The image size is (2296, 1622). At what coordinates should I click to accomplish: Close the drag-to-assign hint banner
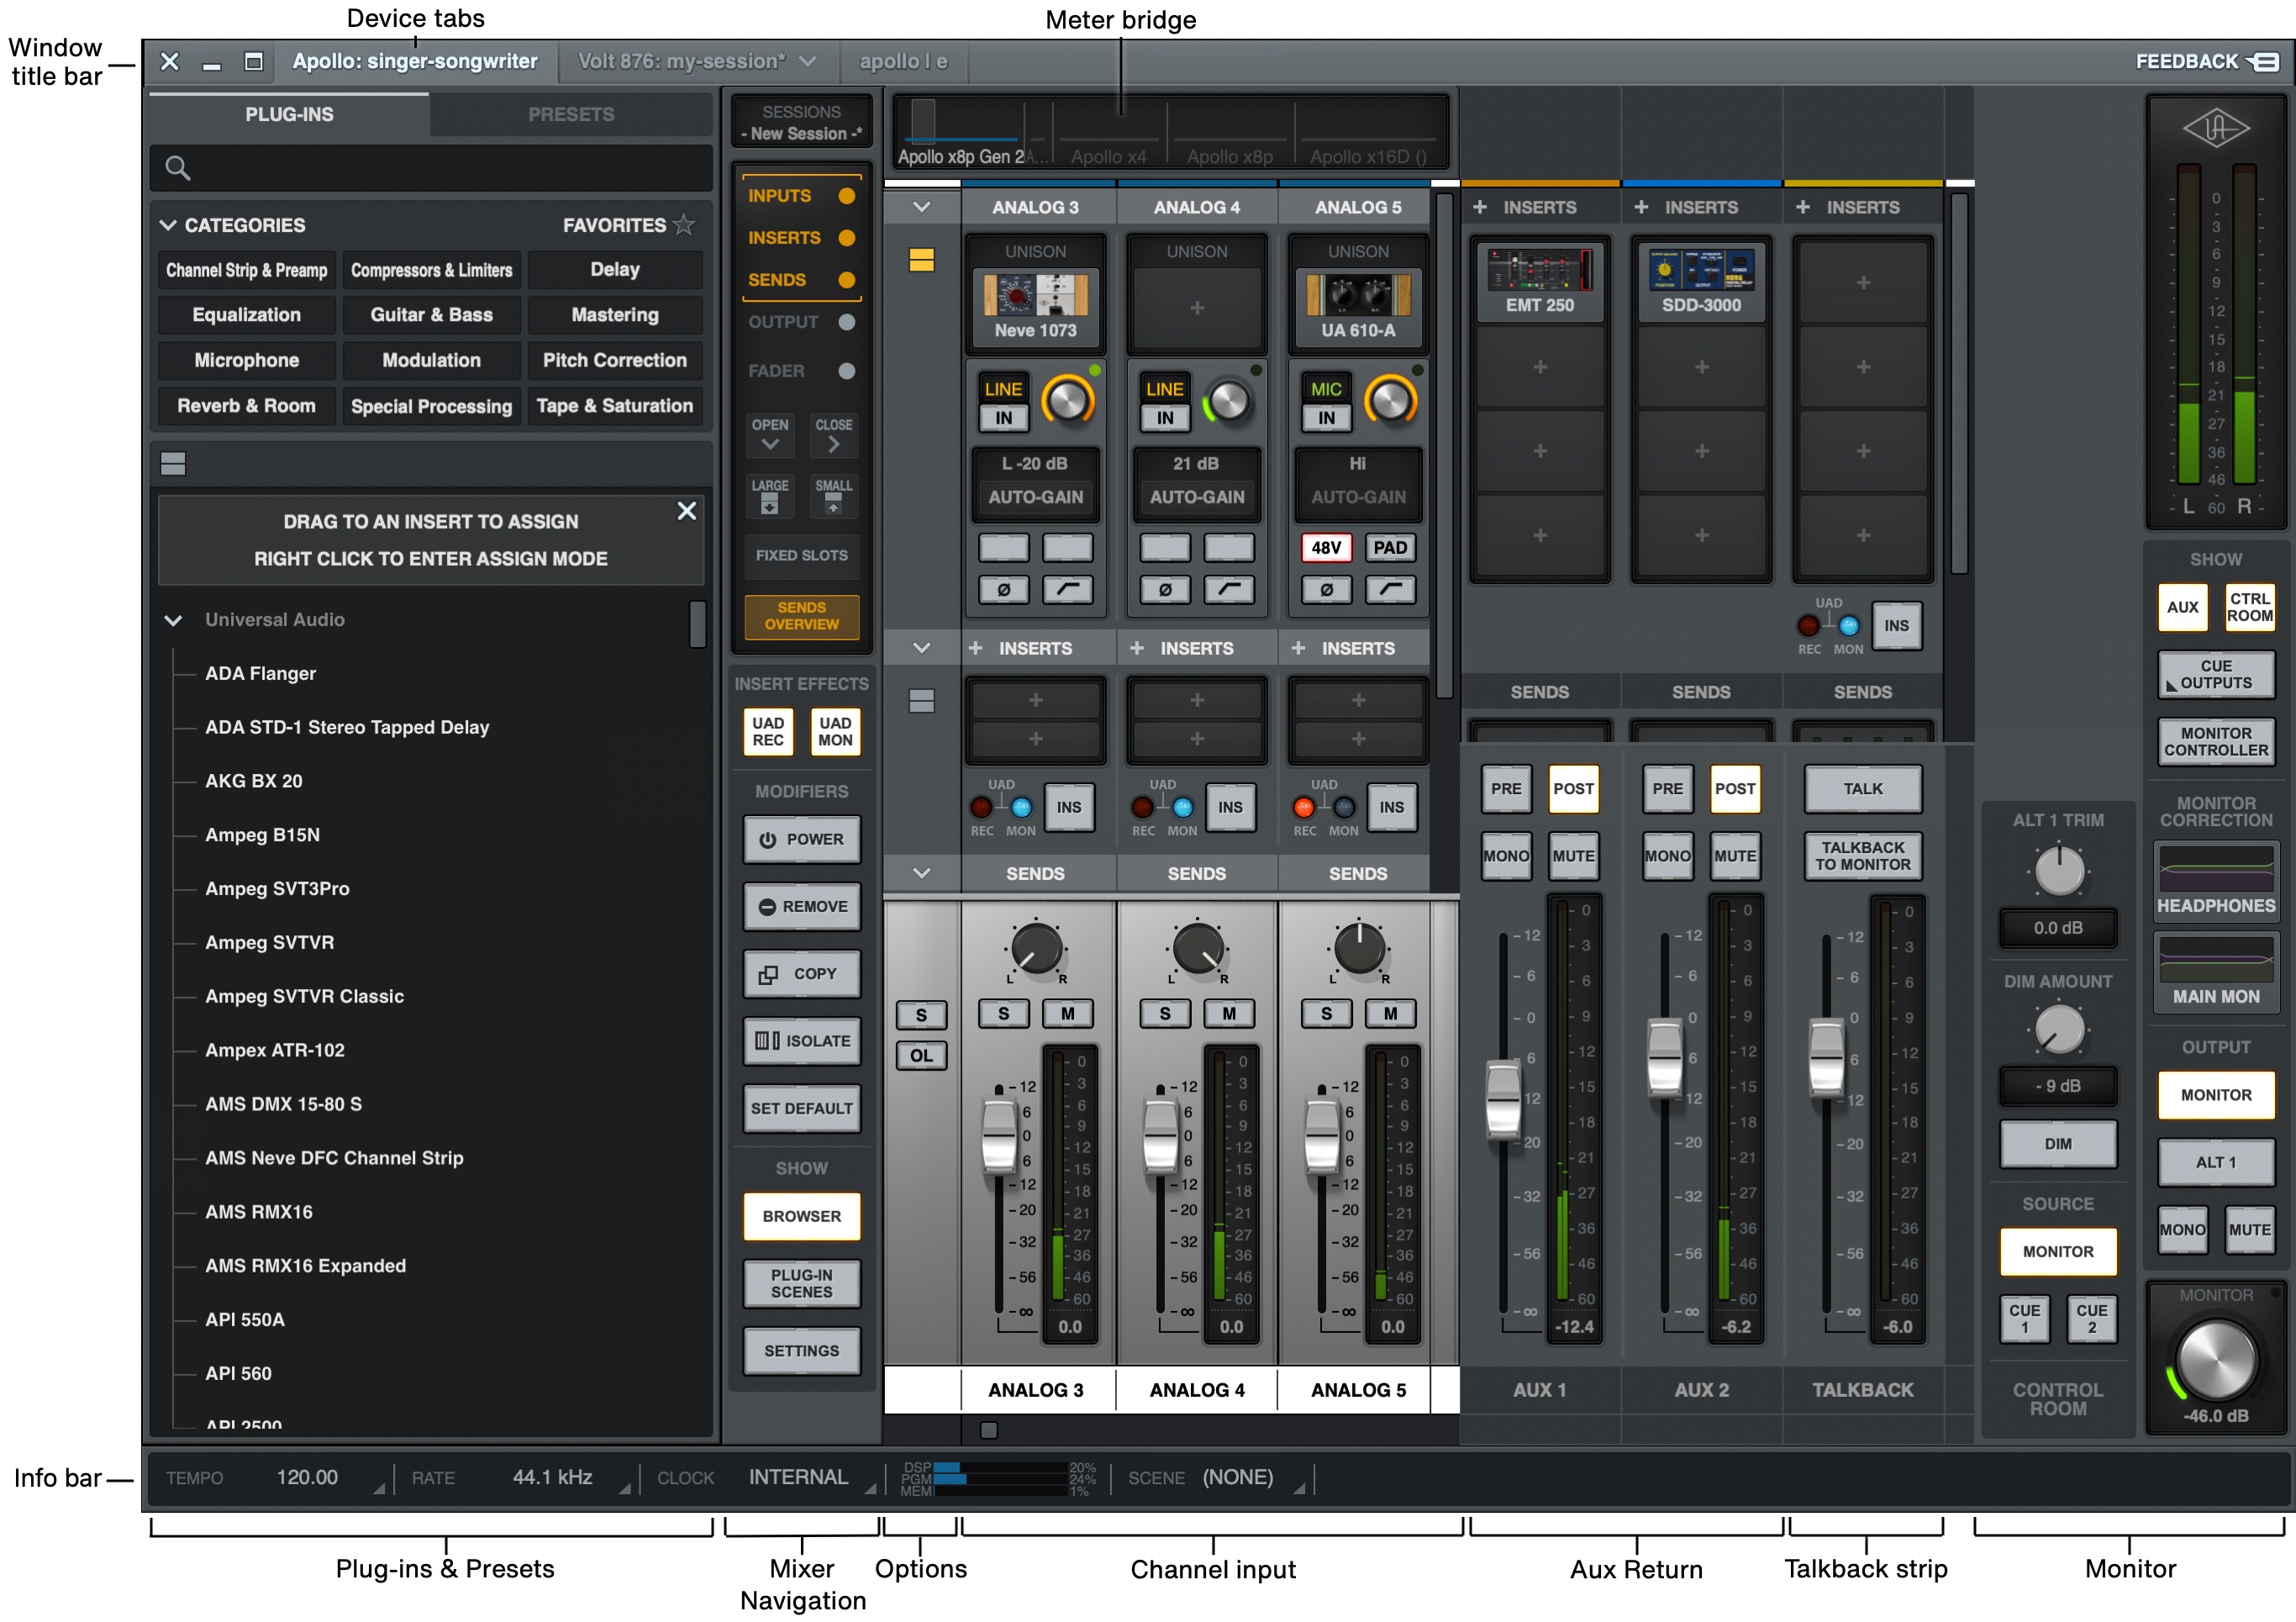click(687, 511)
